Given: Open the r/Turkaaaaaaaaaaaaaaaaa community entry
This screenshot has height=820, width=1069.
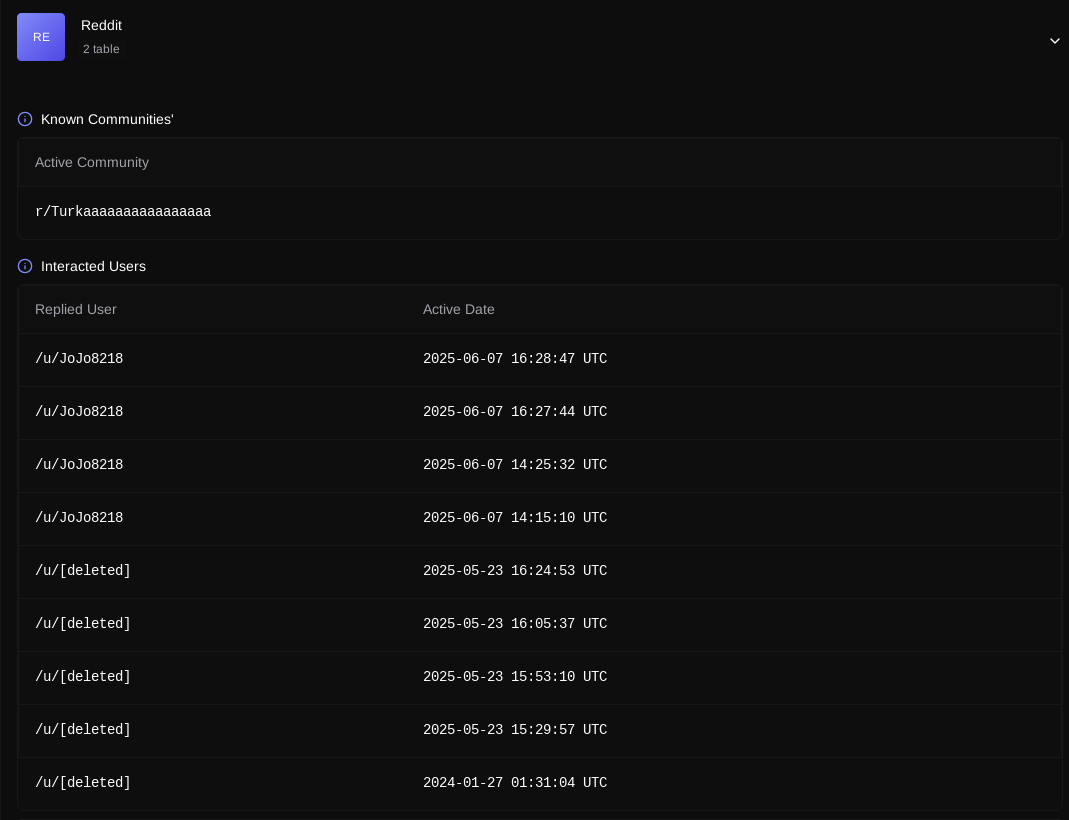Looking at the screenshot, I should pyautogui.click(x=123, y=212).
